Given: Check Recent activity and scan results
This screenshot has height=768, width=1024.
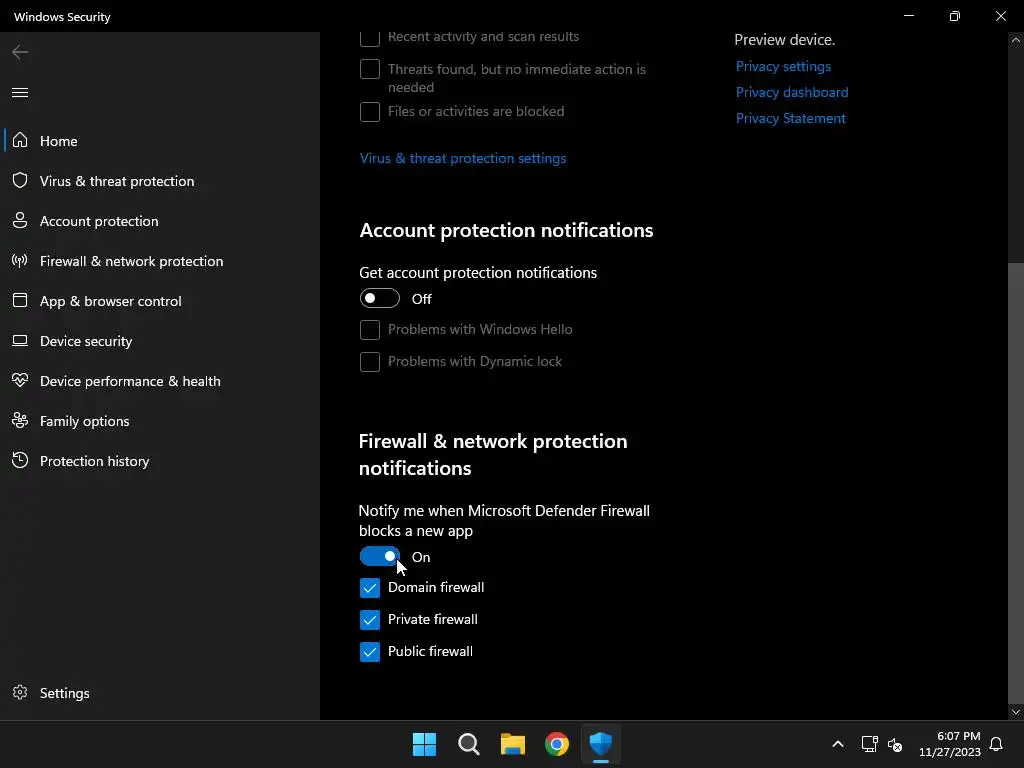Looking at the screenshot, I should point(370,37).
